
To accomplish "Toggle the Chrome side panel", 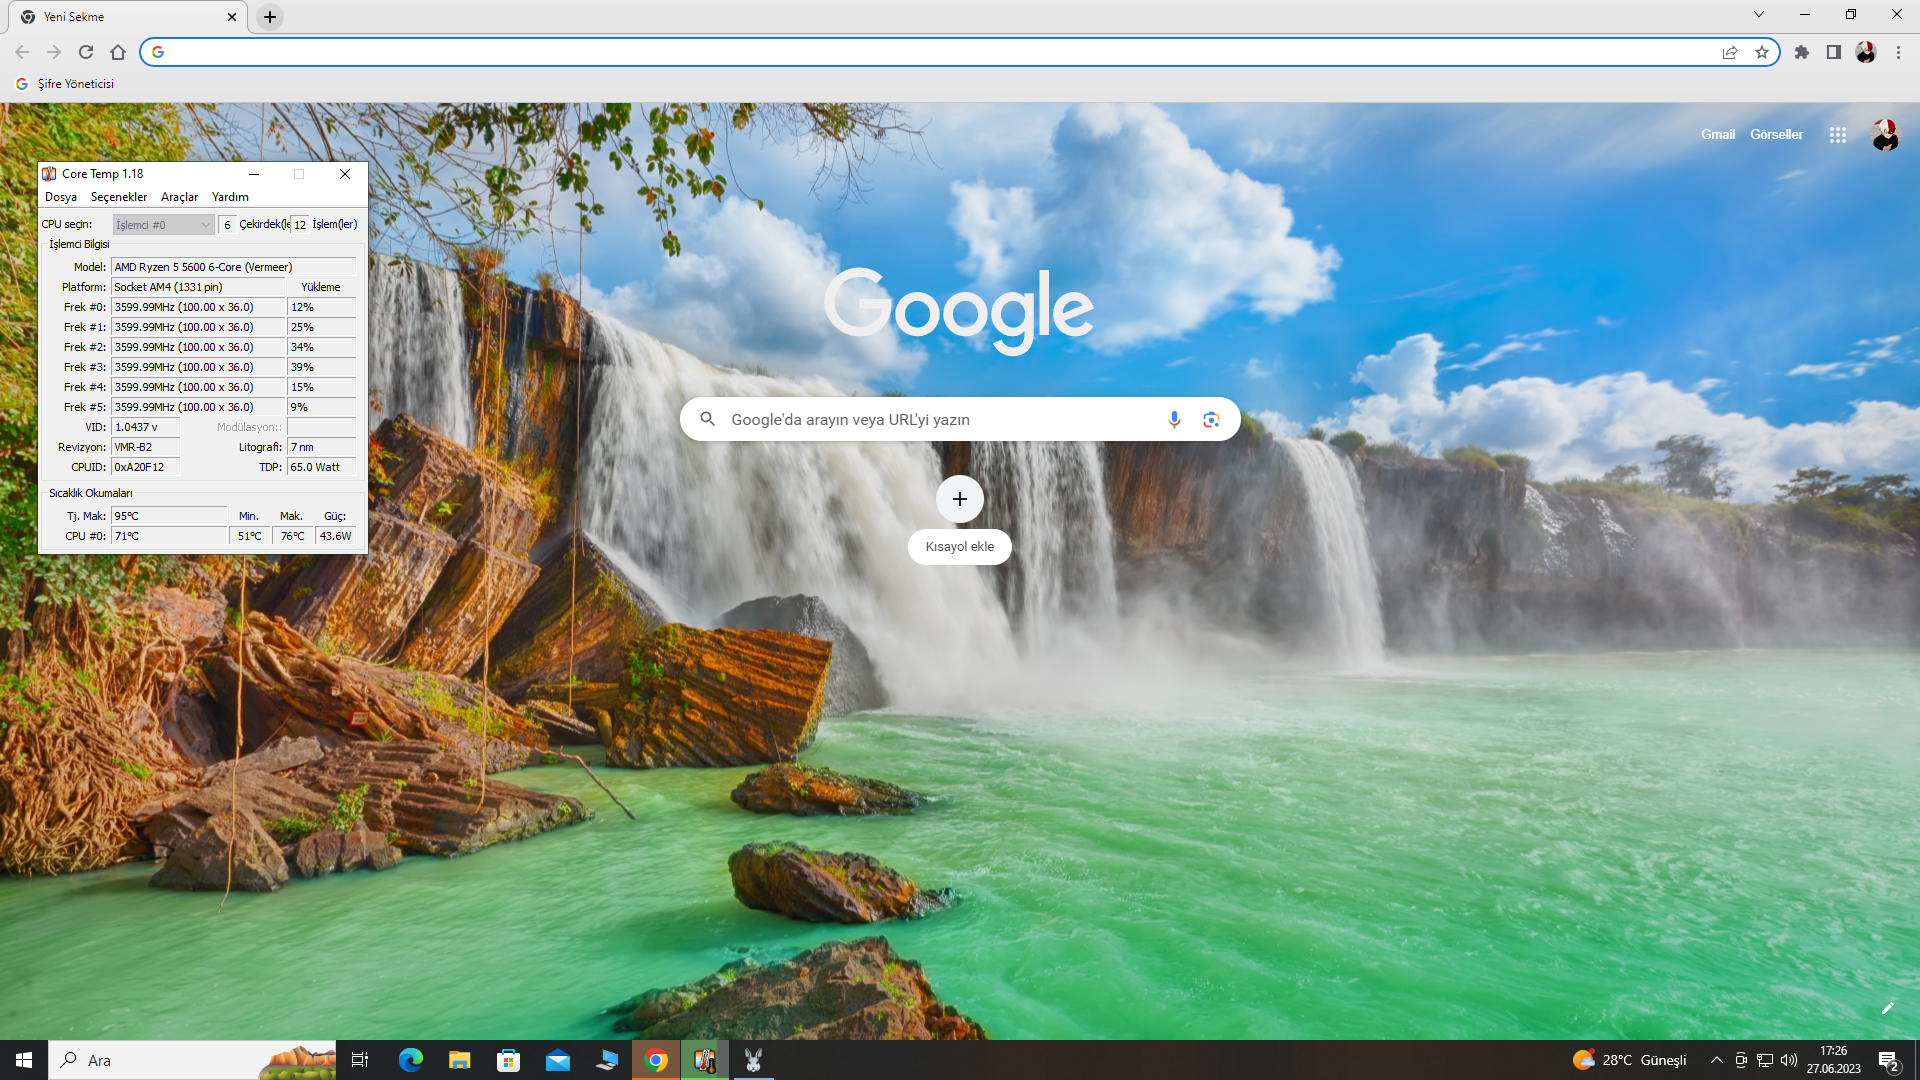I will pos(1833,52).
